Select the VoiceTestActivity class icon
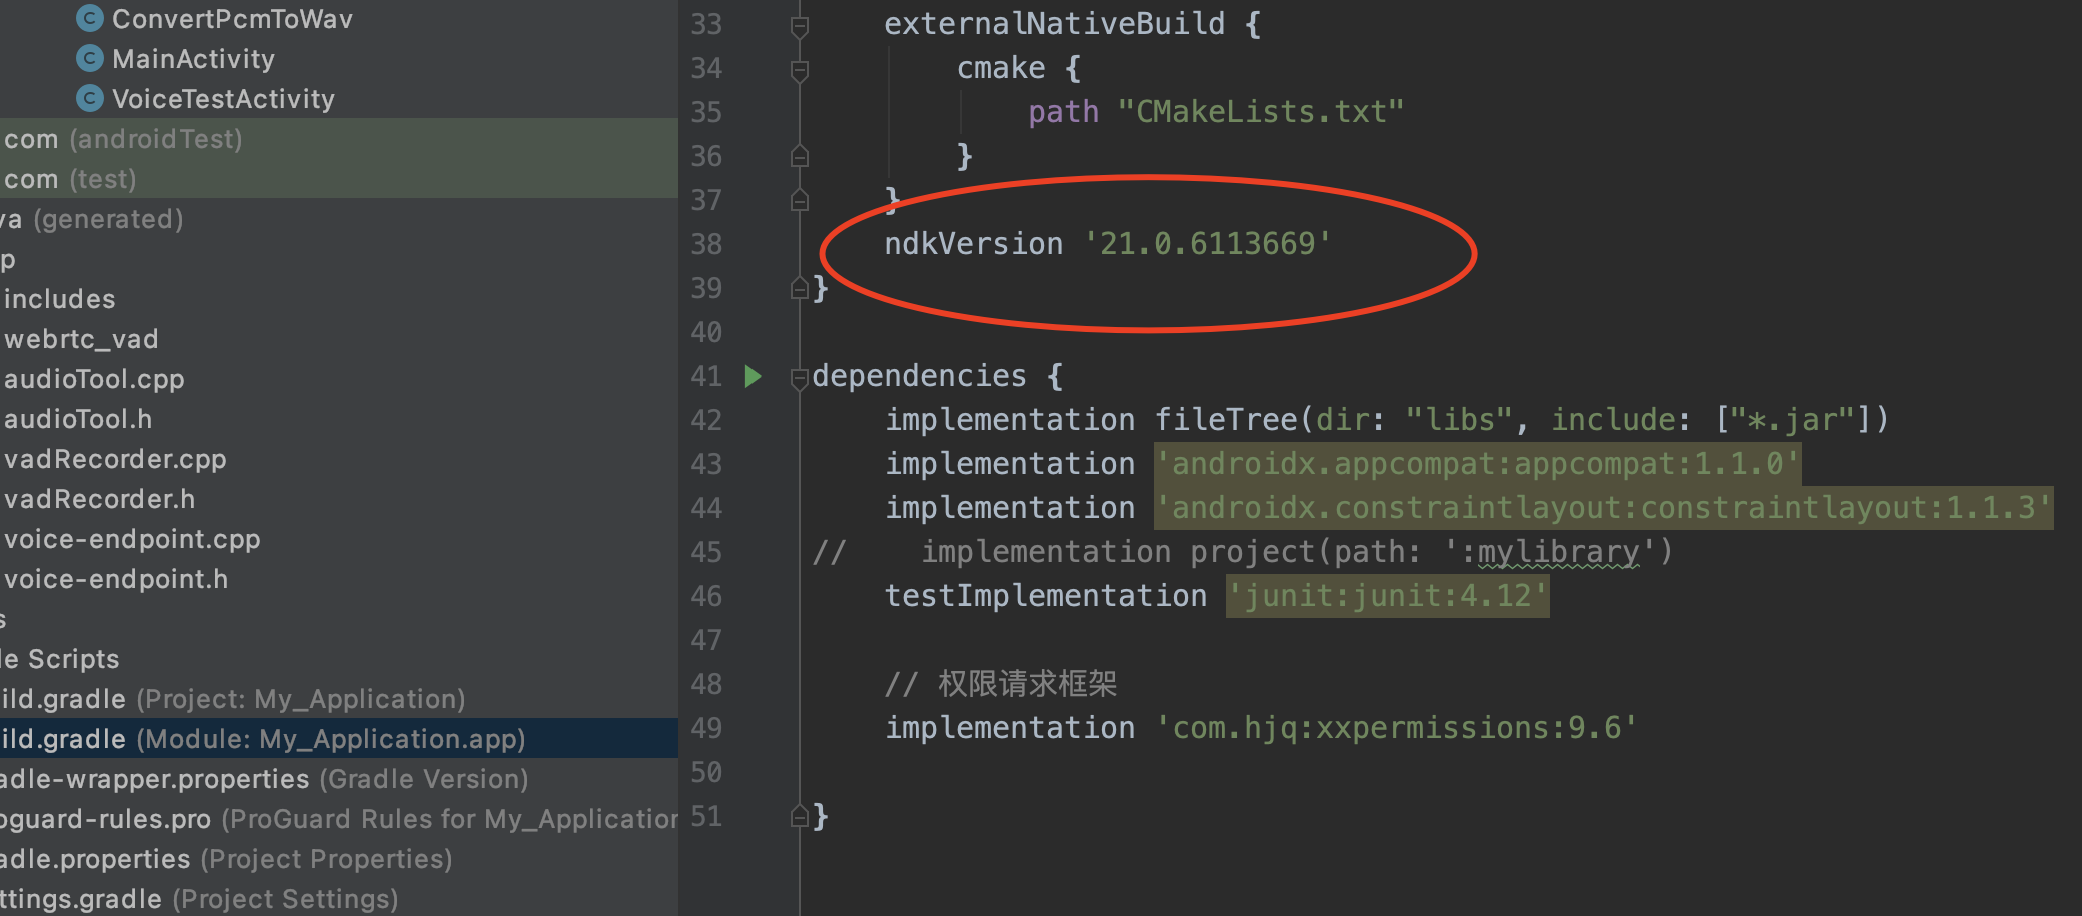 coord(89,98)
